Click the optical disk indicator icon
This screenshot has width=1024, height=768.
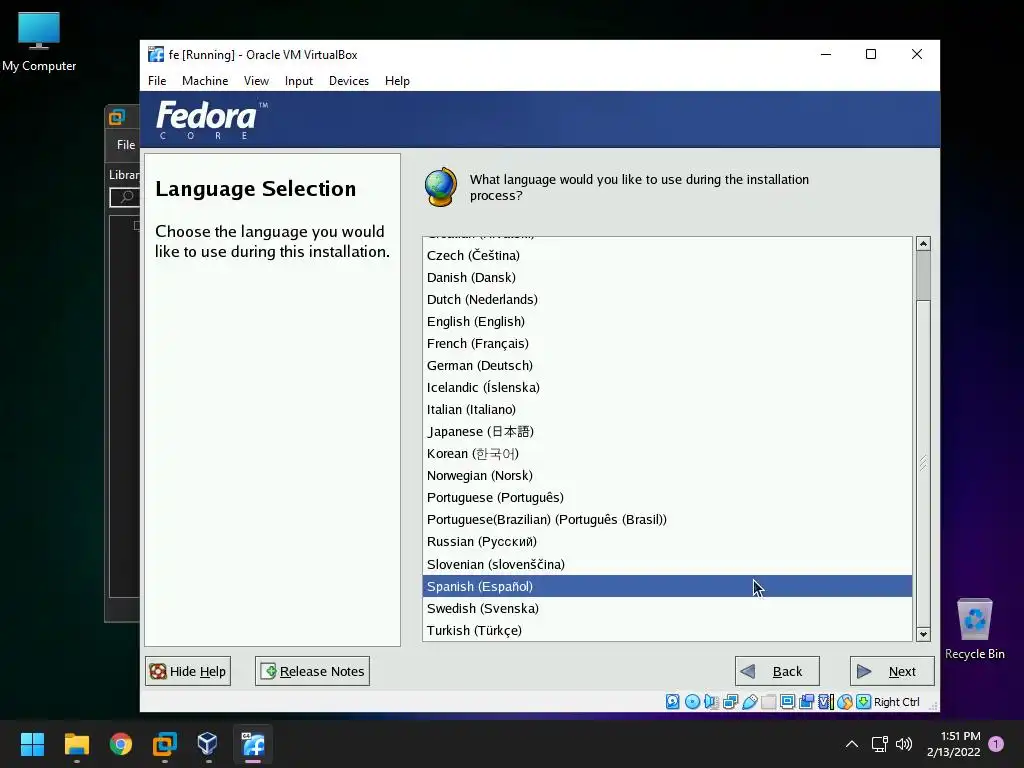692,702
